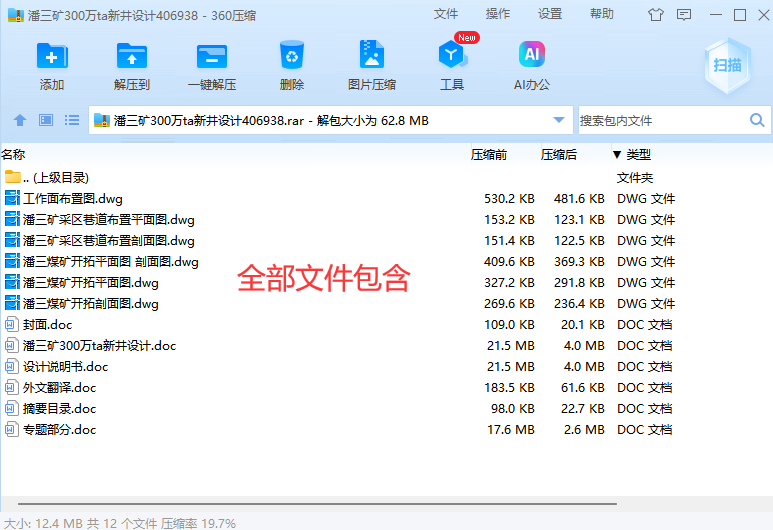
Task: Sort by the 压缩后 column header
Action: pos(559,155)
